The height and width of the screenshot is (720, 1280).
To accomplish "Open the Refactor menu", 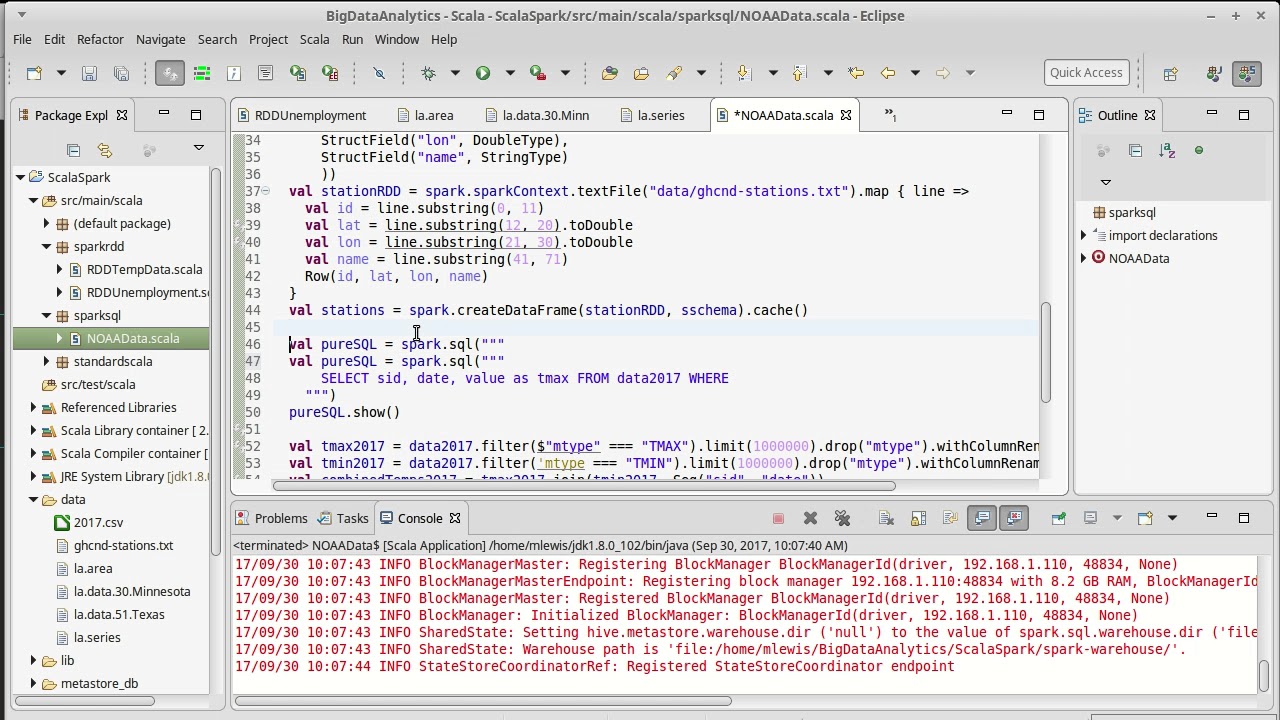I will pos(100,39).
